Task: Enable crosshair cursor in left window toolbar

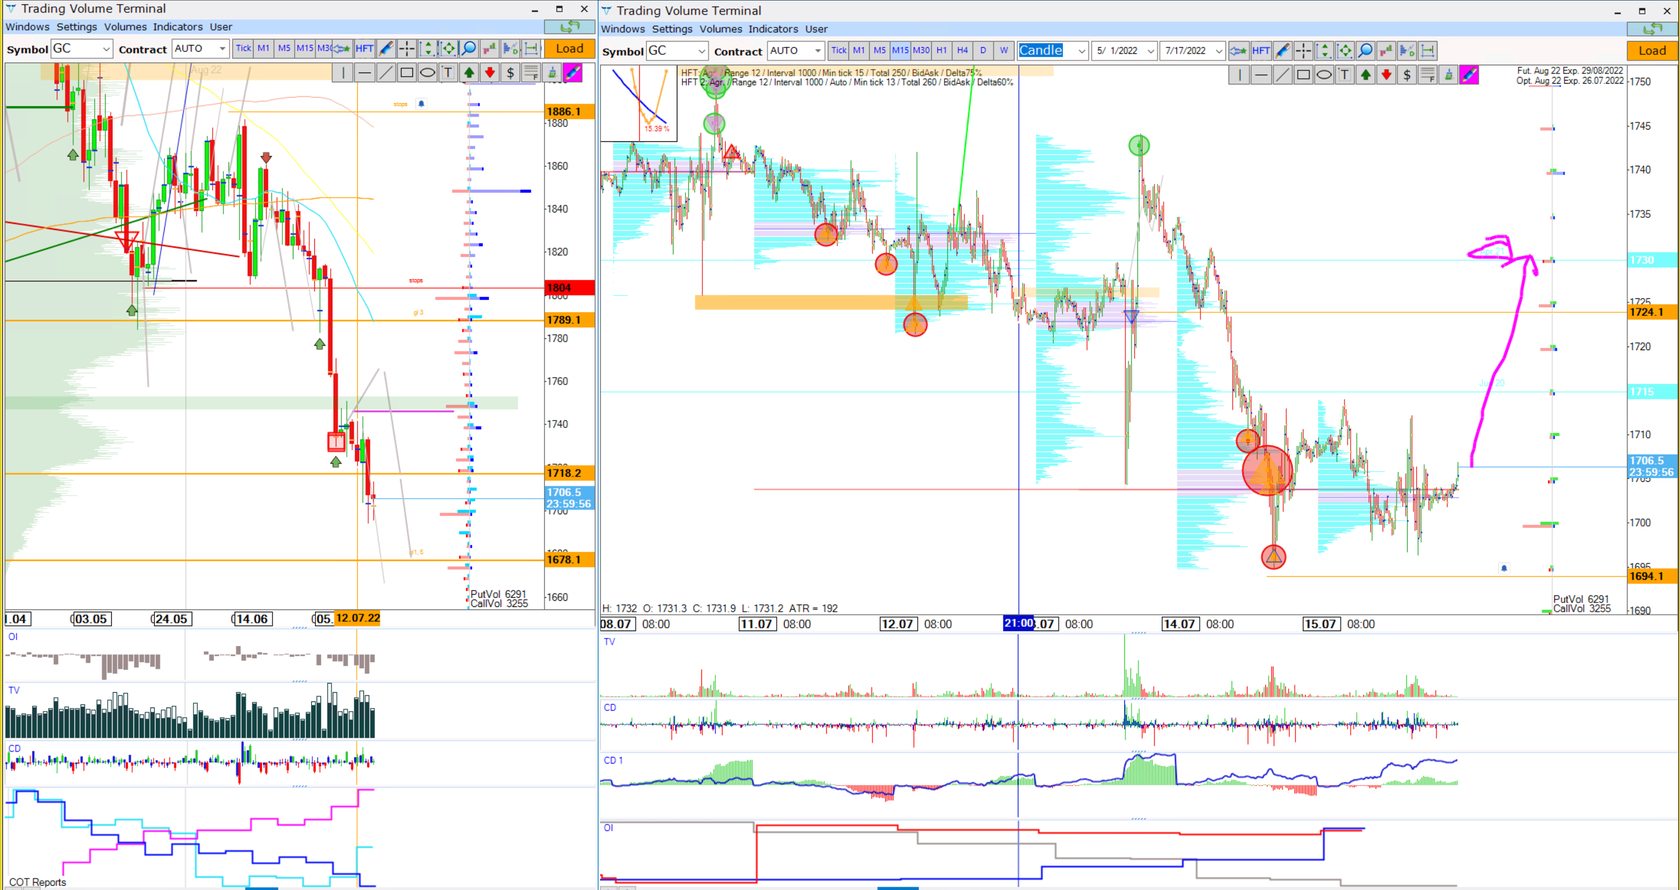Action: pos(407,48)
